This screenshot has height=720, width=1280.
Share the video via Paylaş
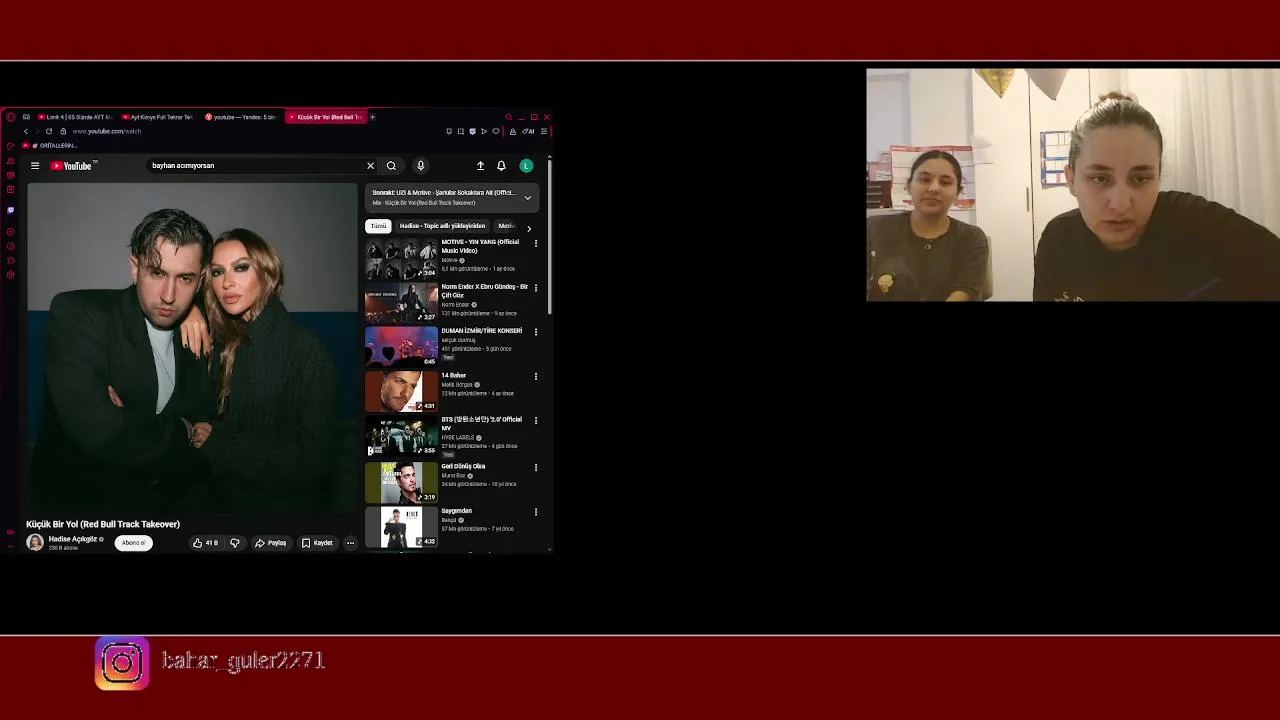(270, 543)
